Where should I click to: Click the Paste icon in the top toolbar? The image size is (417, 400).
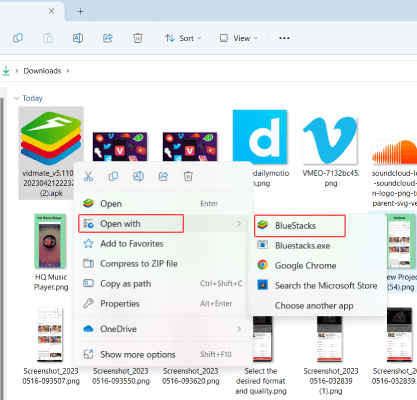48,38
